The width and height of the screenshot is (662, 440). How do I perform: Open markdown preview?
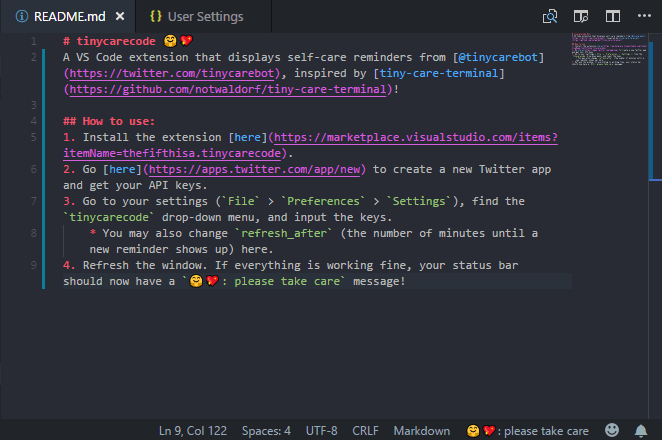click(x=550, y=16)
